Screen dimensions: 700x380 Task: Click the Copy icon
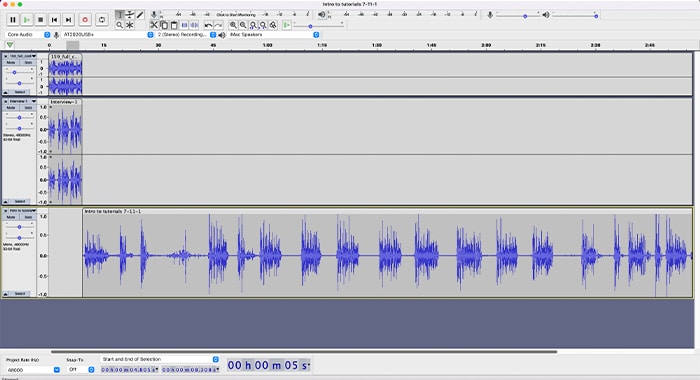(164, 25)
